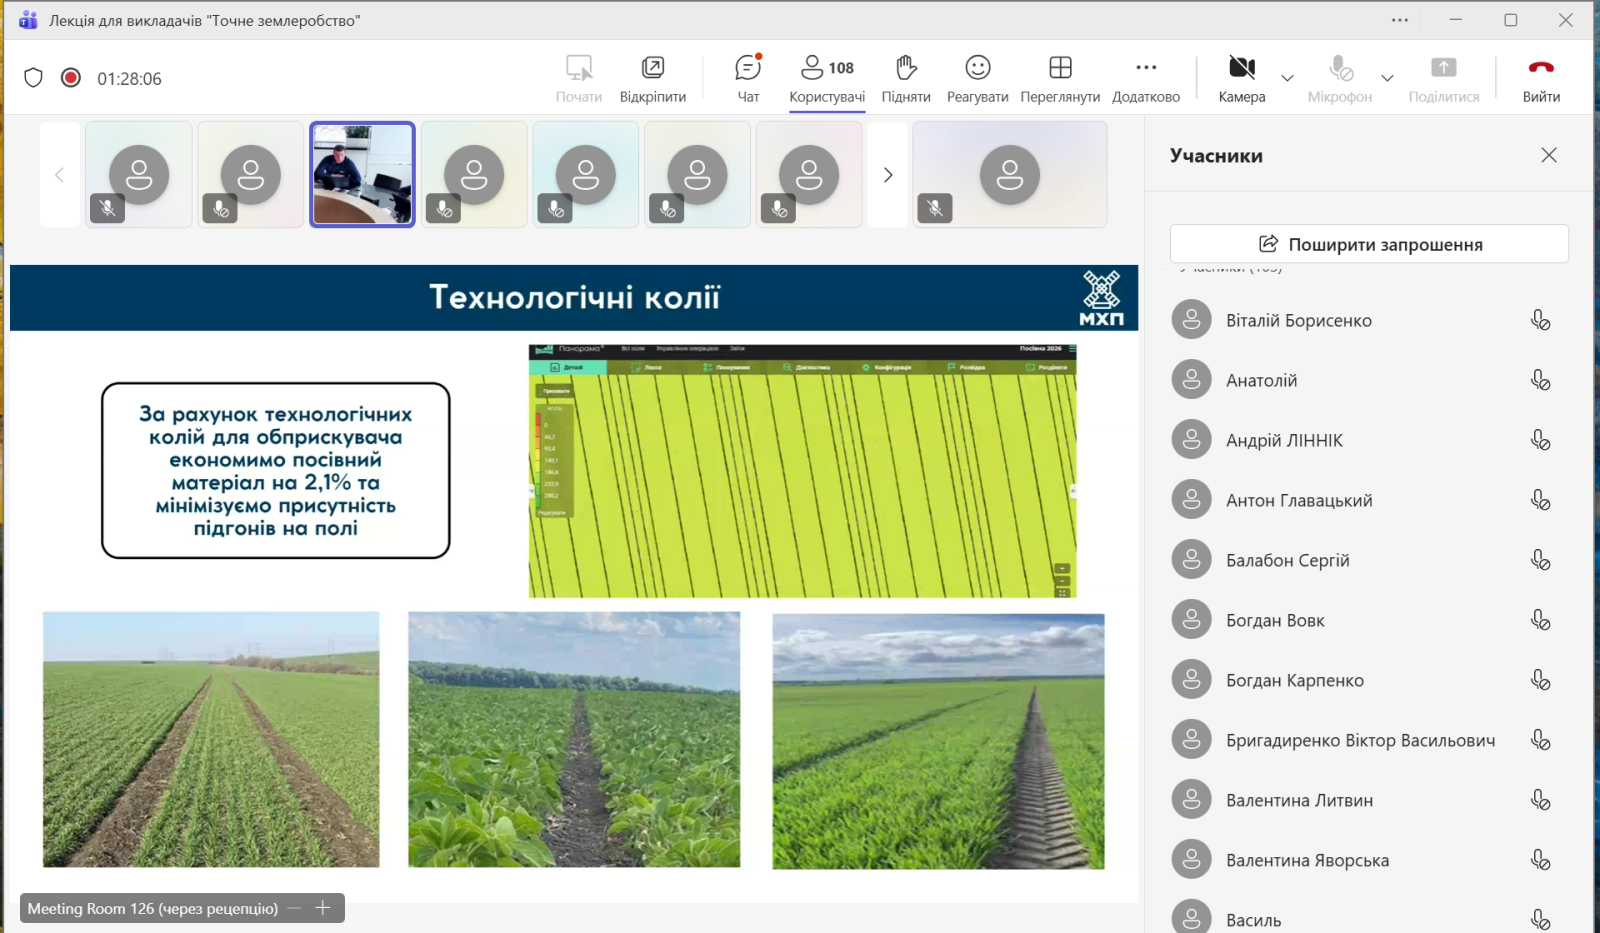Expand camera options dropdown arrow
This screenshot has width=1600, height=933.
(1287, 78)
